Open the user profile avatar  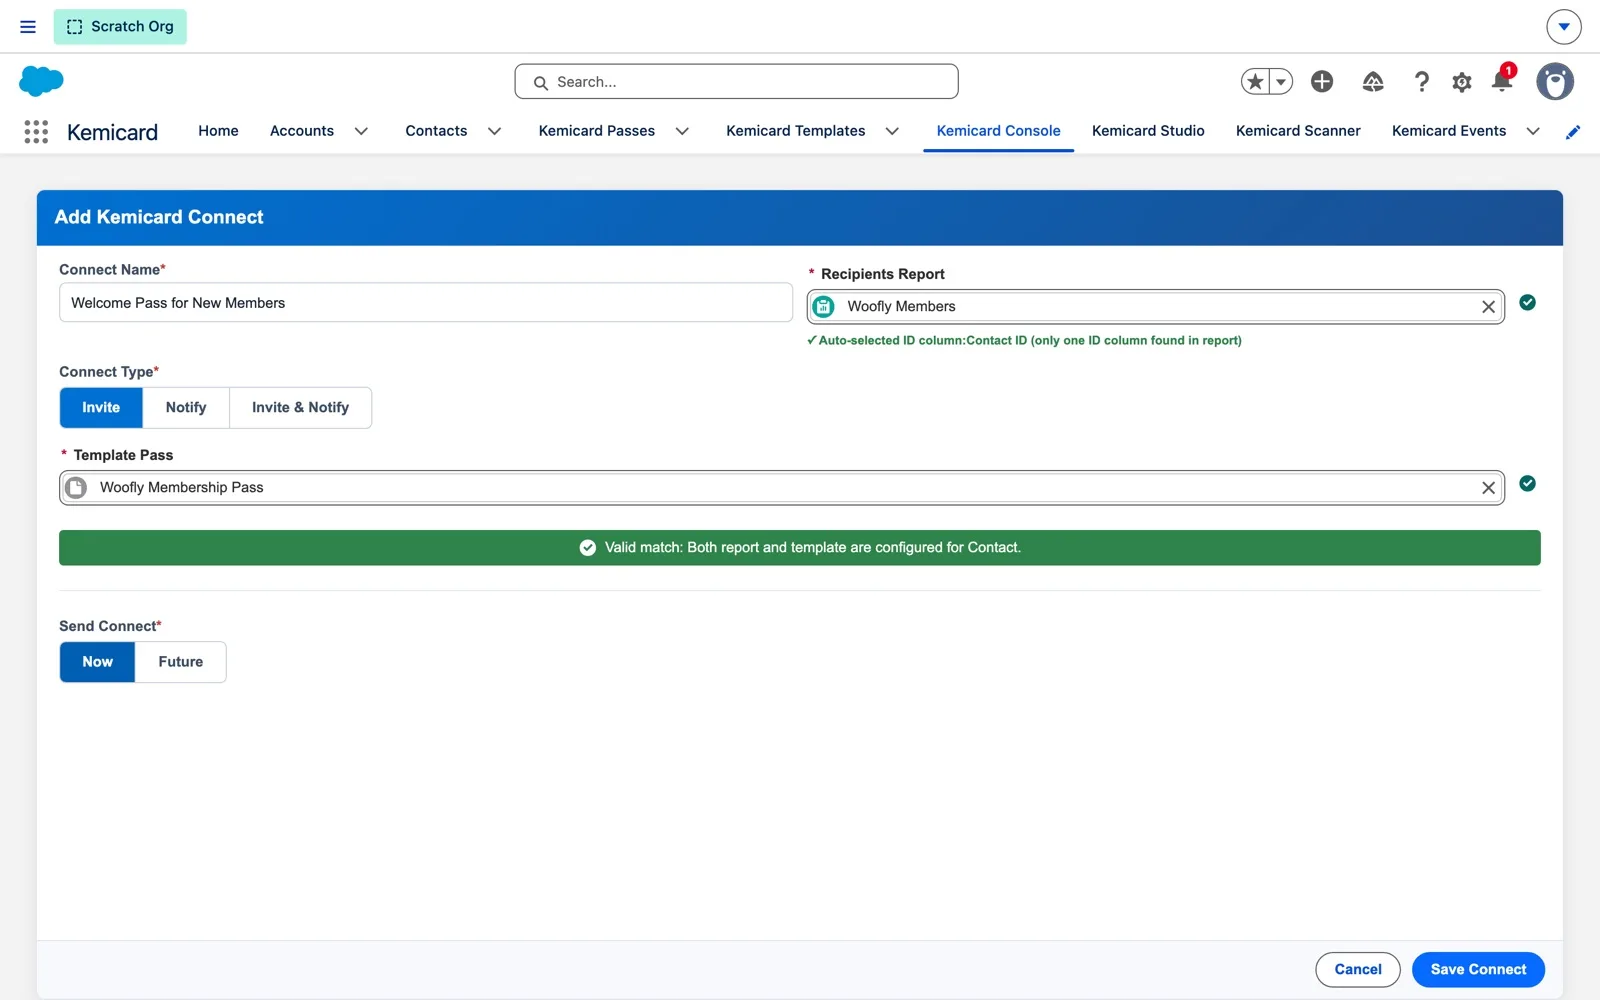pos(1555,82)
